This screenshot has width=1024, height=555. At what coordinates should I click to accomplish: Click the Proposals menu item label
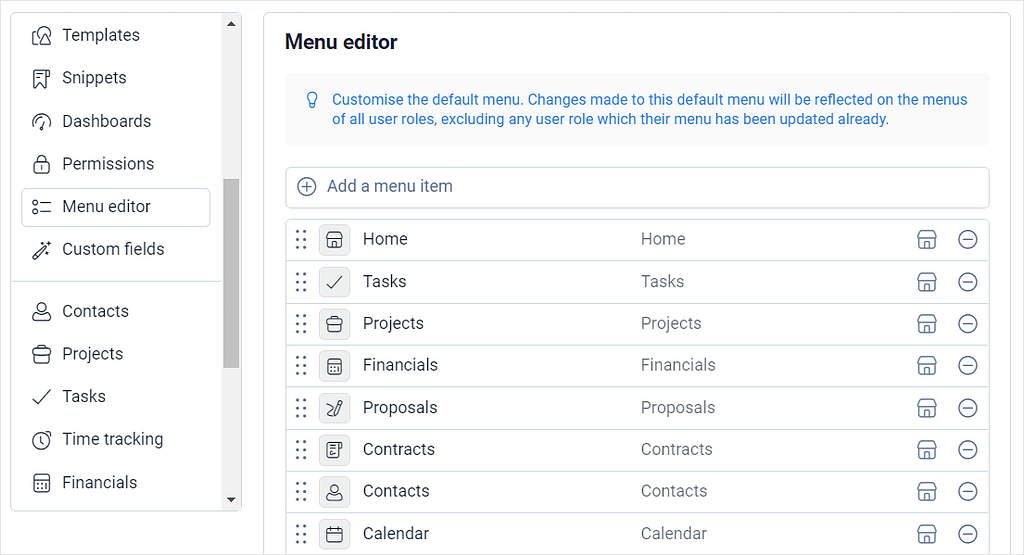(x=400, y=407)
